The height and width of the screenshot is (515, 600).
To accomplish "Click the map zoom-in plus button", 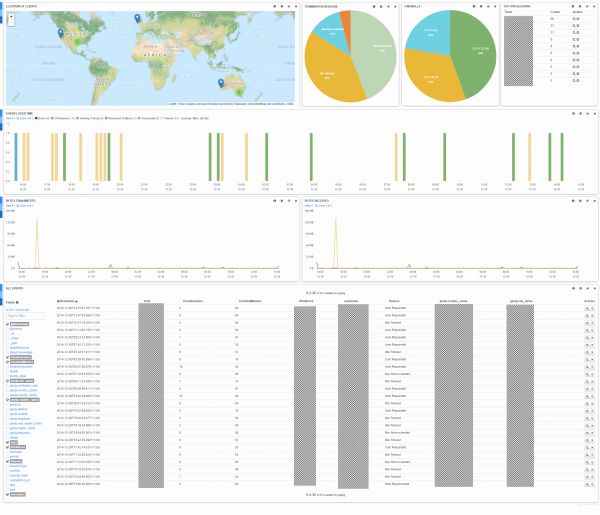I will click(x=10, y=17).
